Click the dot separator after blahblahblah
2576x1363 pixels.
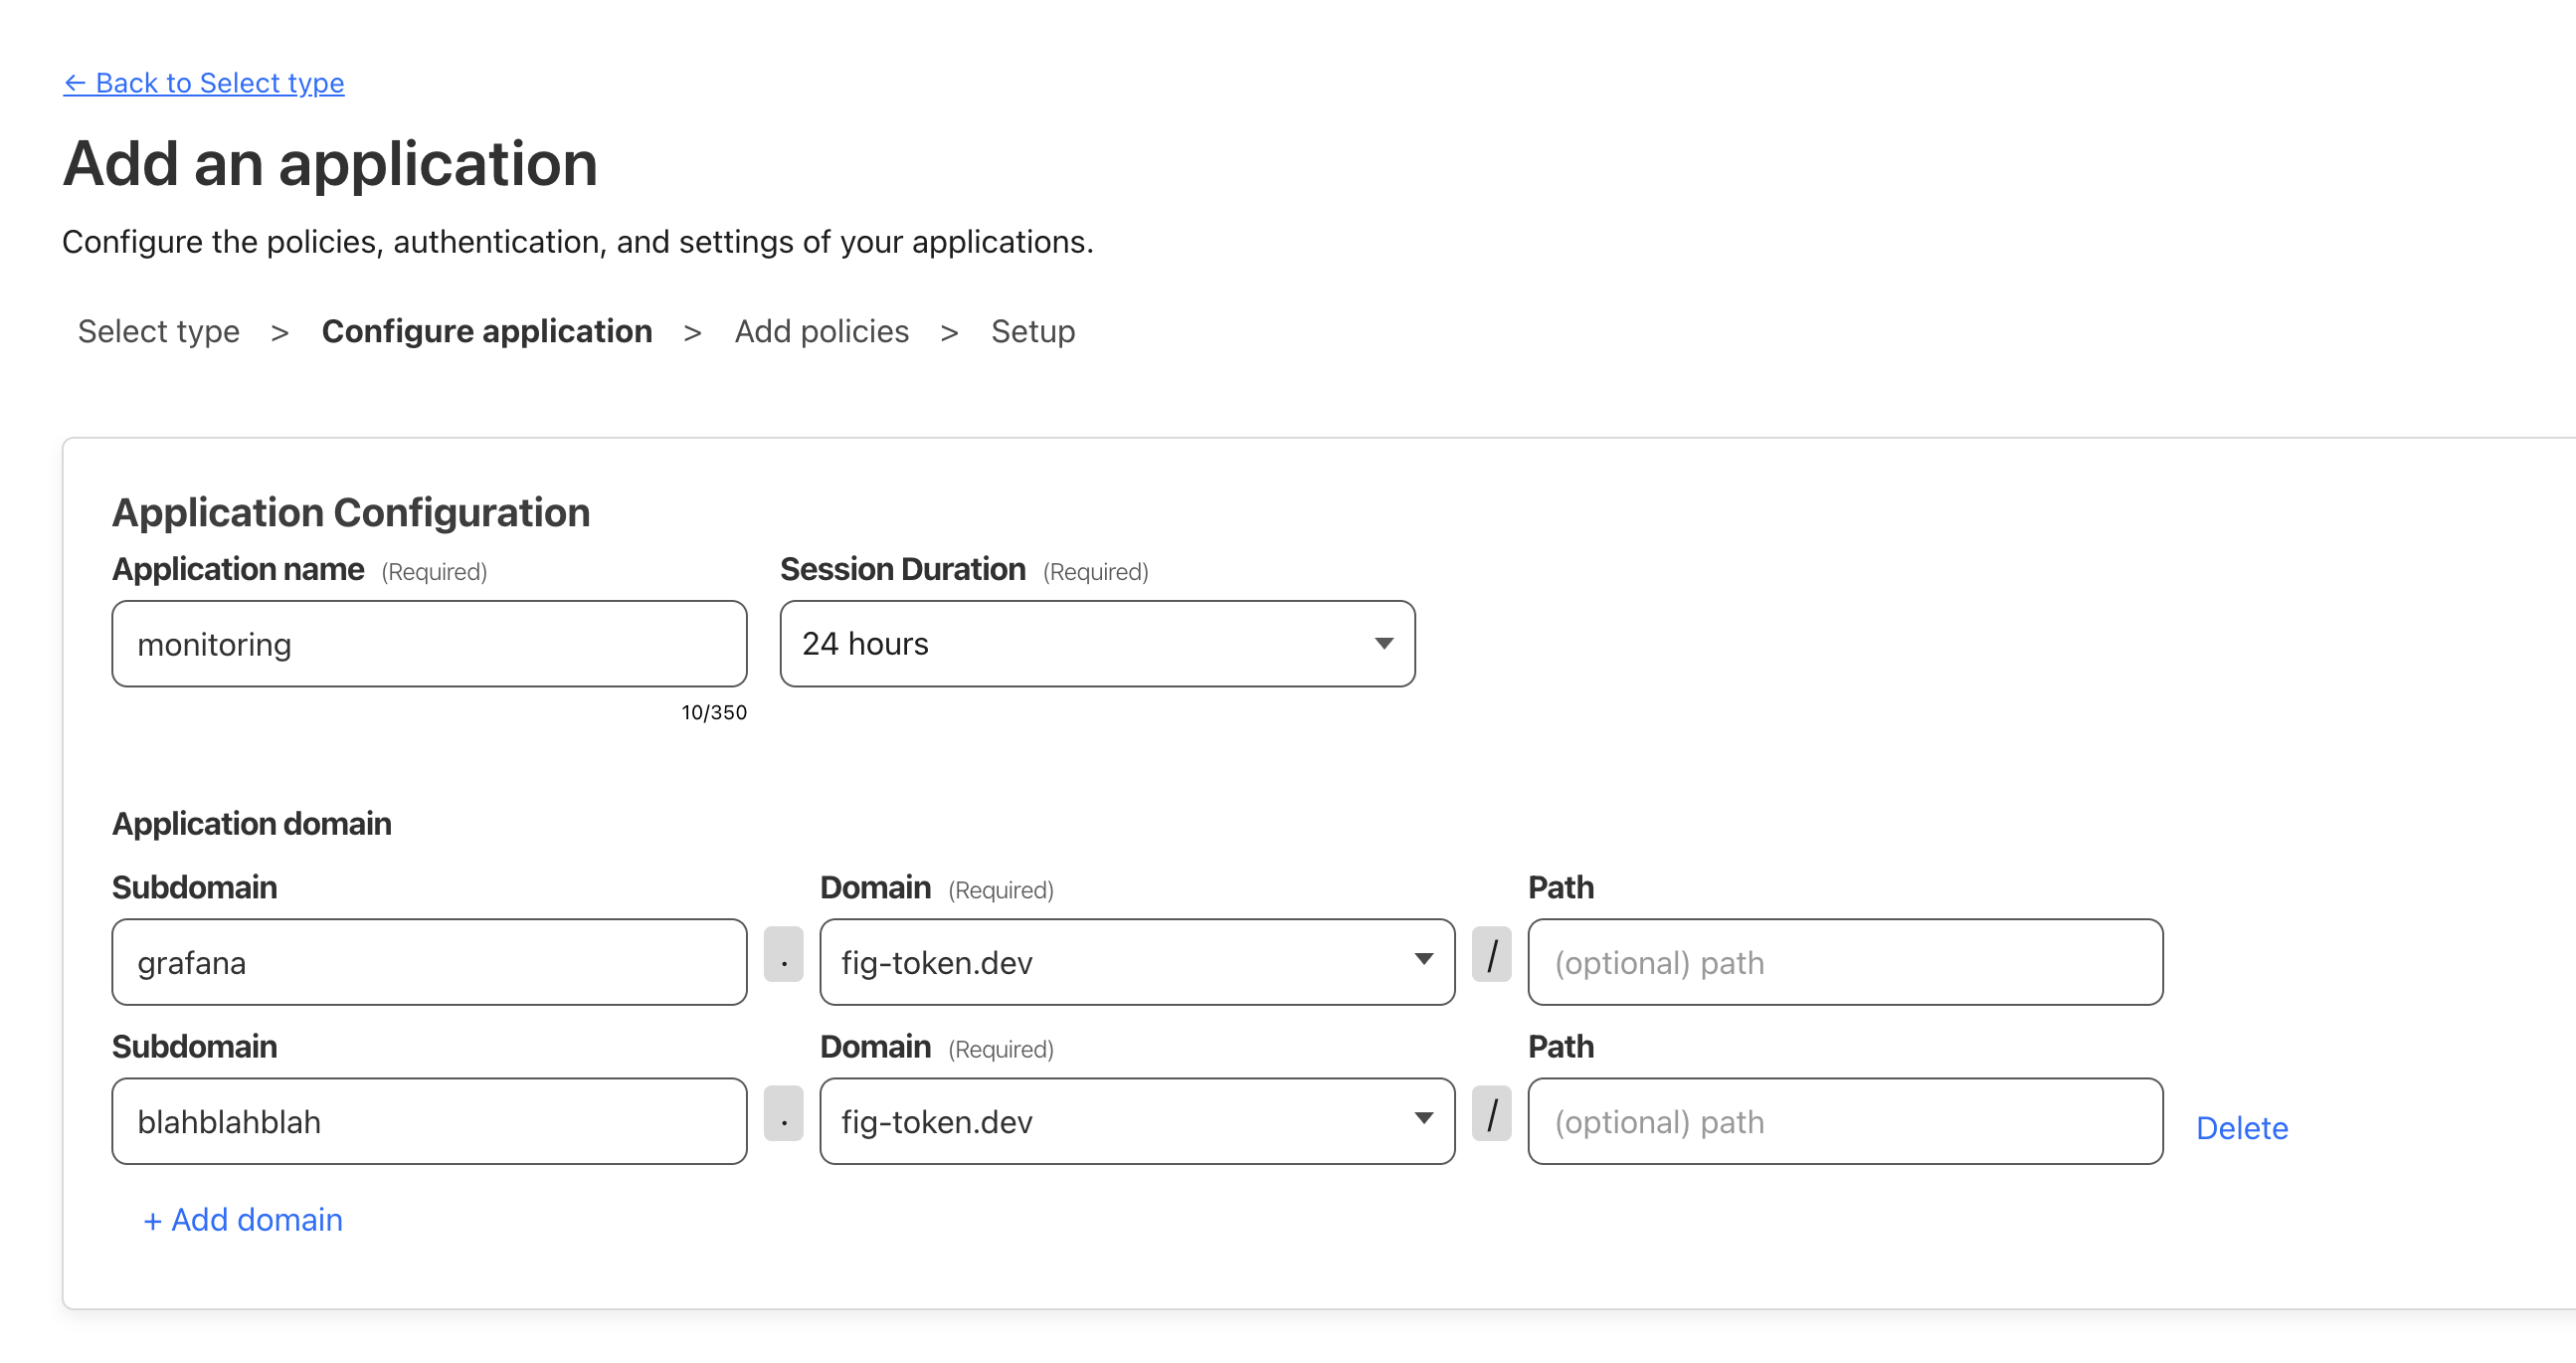(x=783, y=1115)
